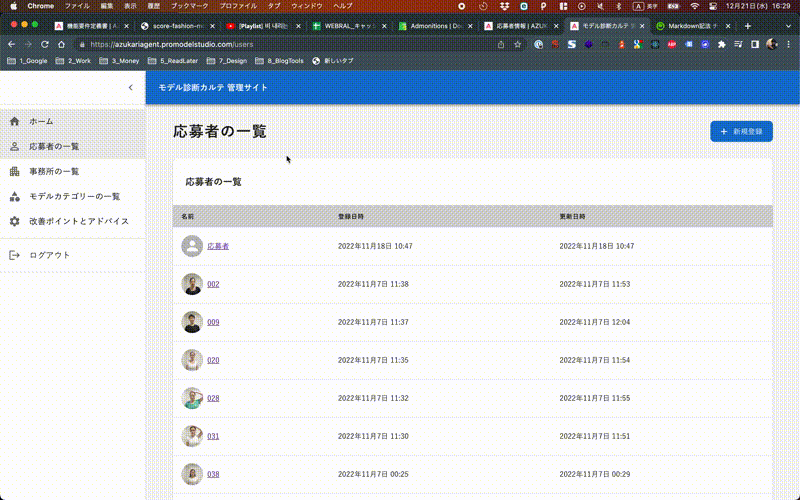The height and width of the screenshot is (500, 800).
Task: Open the 新しいタブ bookmark
Action: tap(333, 61)
